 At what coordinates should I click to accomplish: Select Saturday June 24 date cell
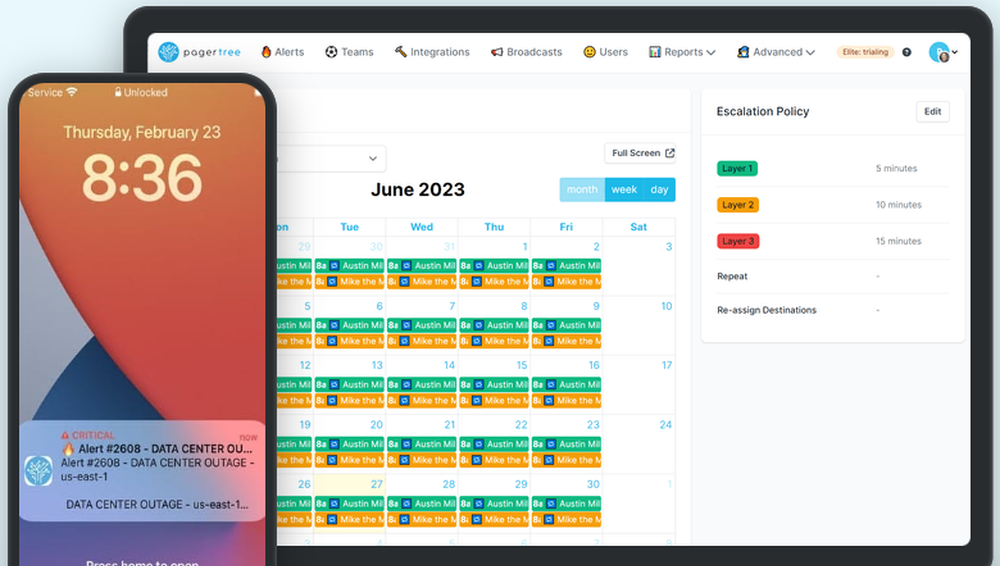click(639, 444)
